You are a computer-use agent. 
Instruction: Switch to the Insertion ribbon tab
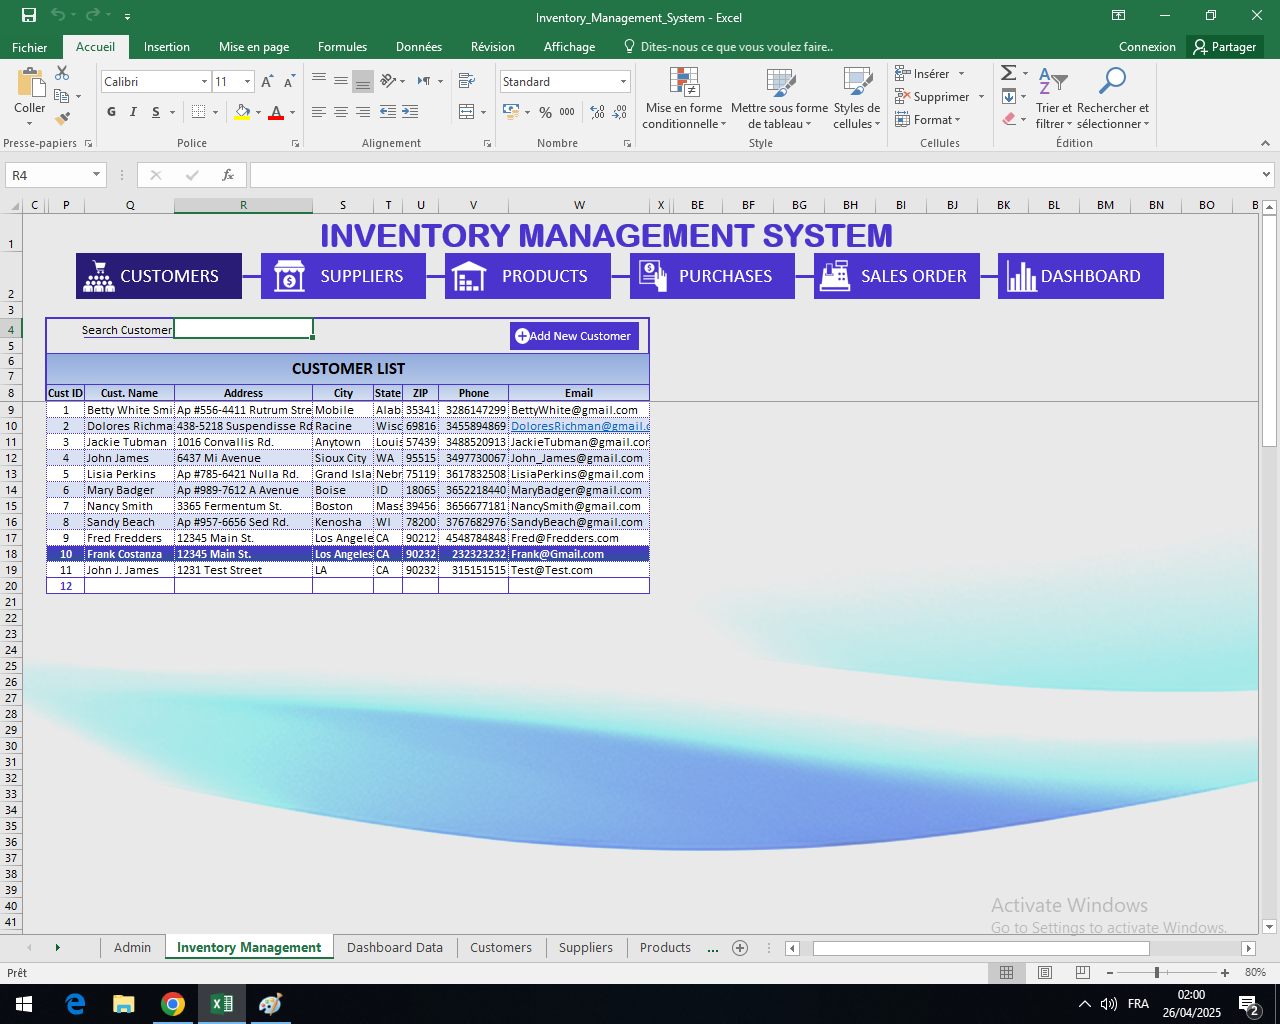[166, 46]
